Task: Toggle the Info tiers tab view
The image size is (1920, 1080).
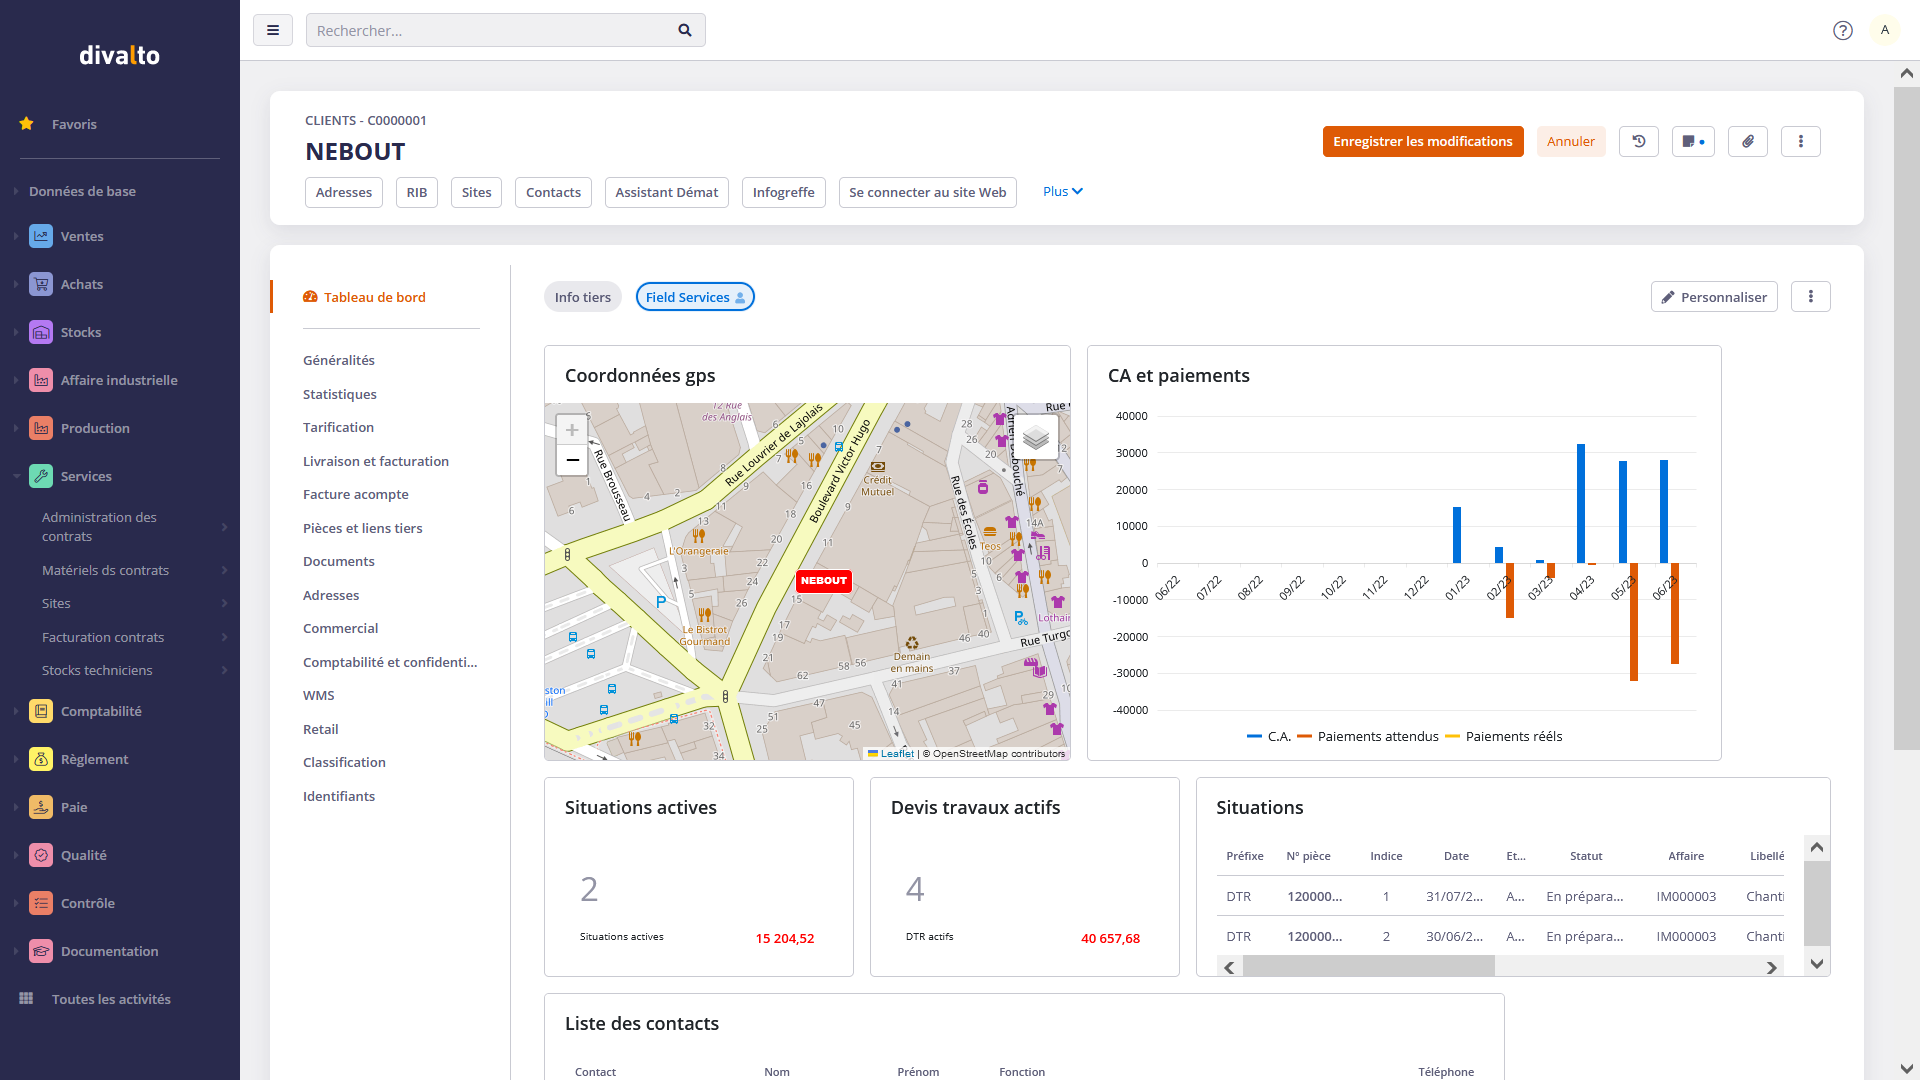Action: point(583,297)
